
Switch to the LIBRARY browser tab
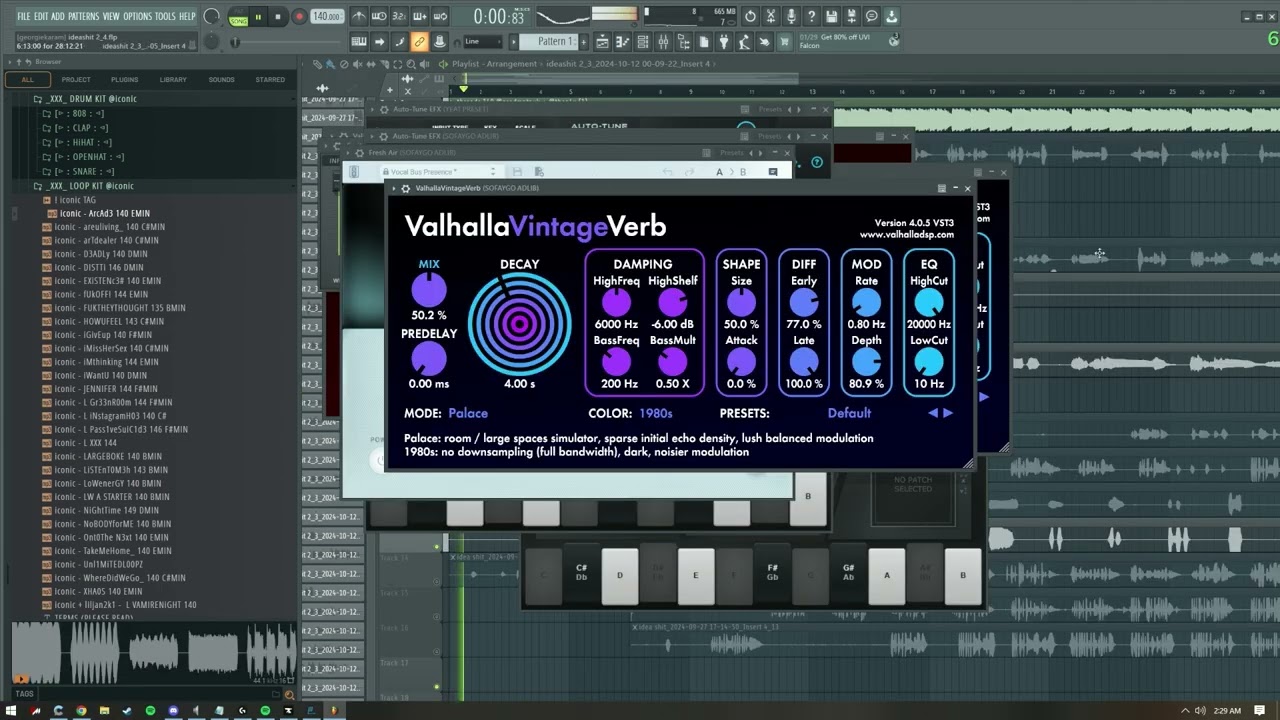click(x=173, y=80)
